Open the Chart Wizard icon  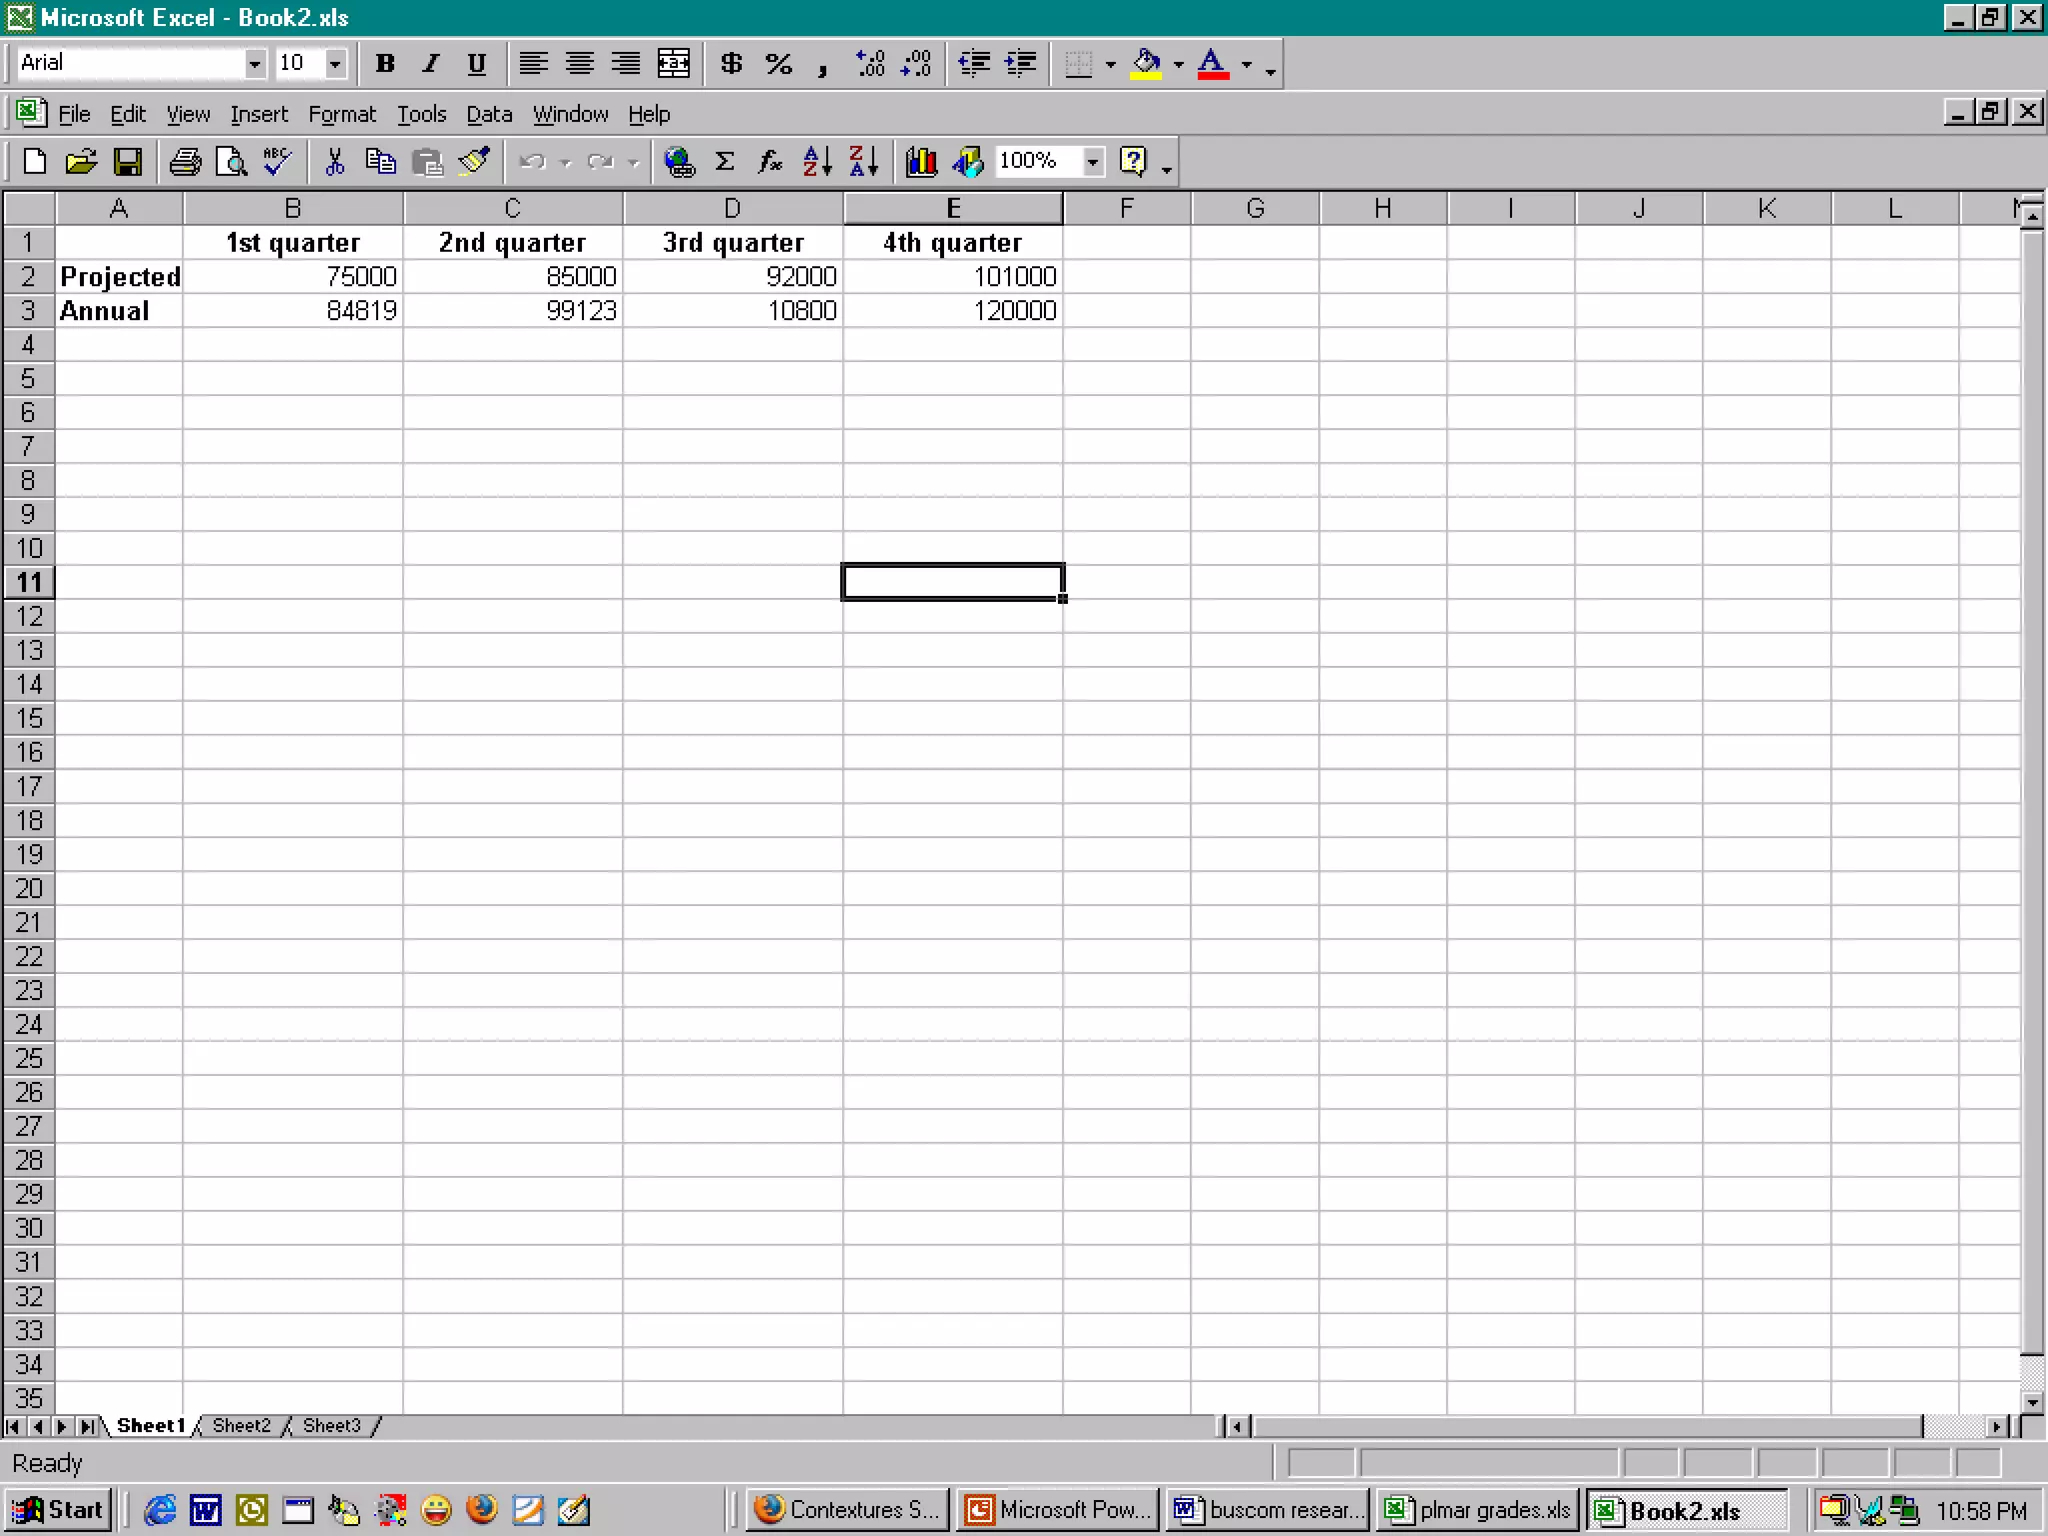(x=921, y=161)
